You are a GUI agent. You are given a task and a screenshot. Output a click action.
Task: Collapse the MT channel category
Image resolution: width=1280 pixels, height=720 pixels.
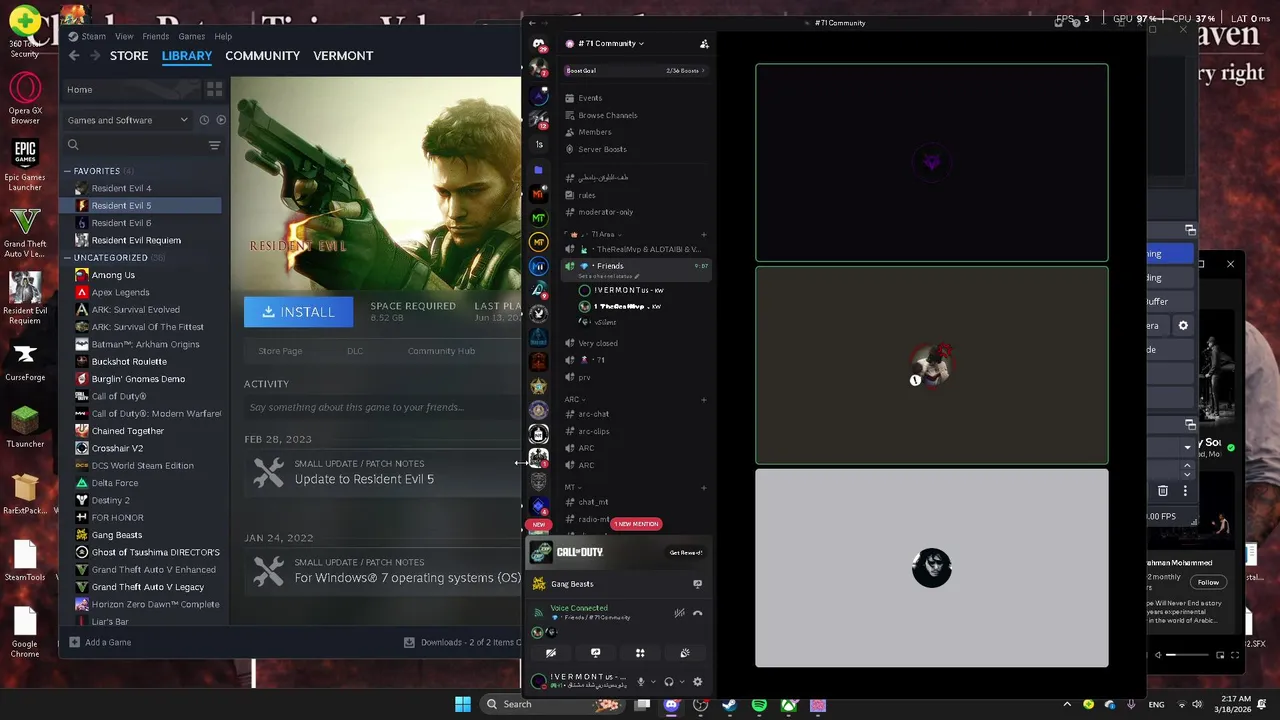(571, 487)
